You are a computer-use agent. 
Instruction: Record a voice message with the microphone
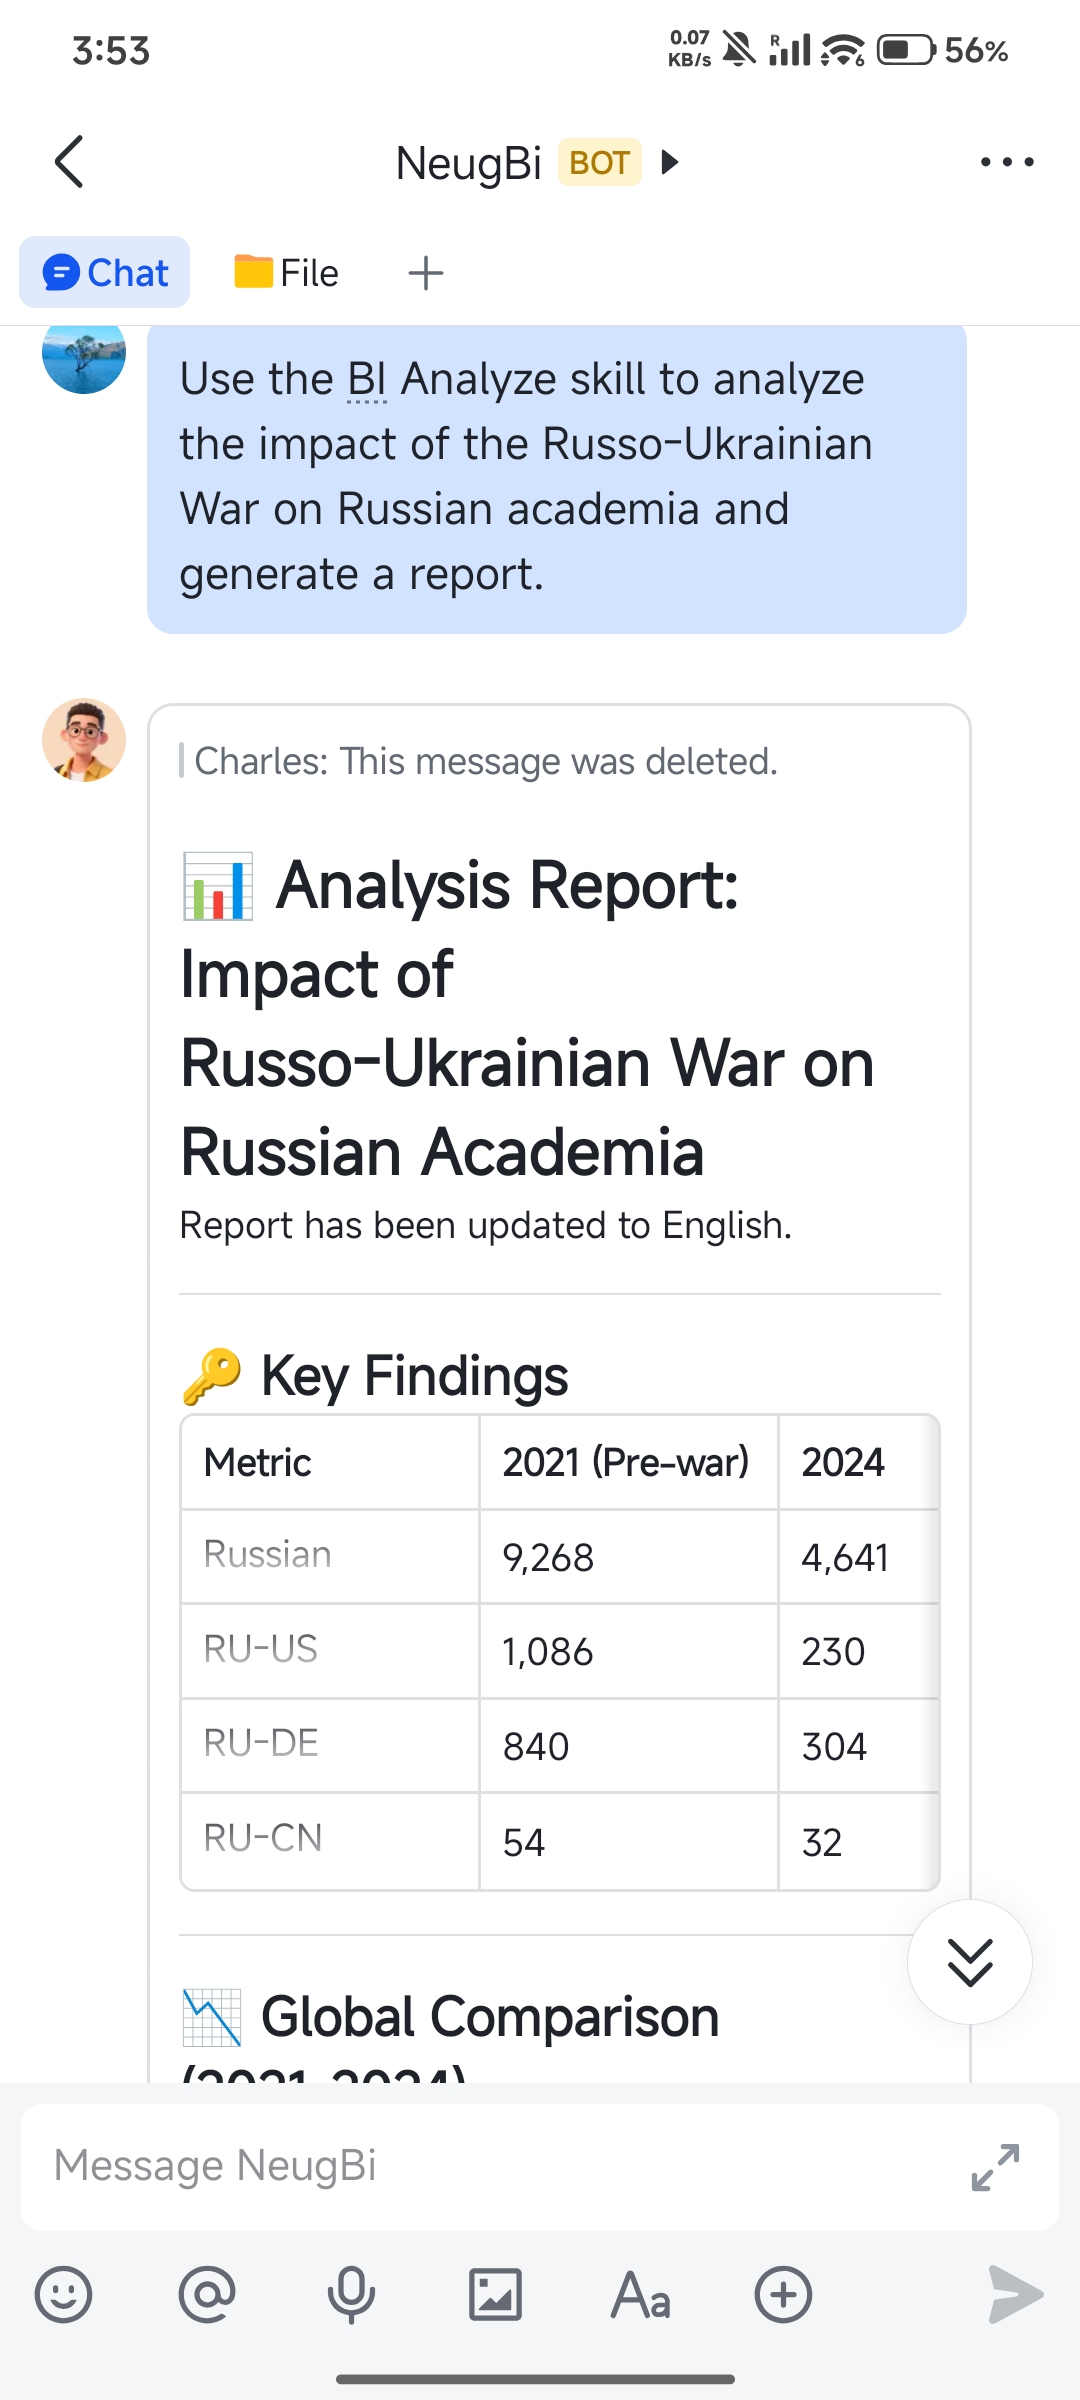(352, 2295)
